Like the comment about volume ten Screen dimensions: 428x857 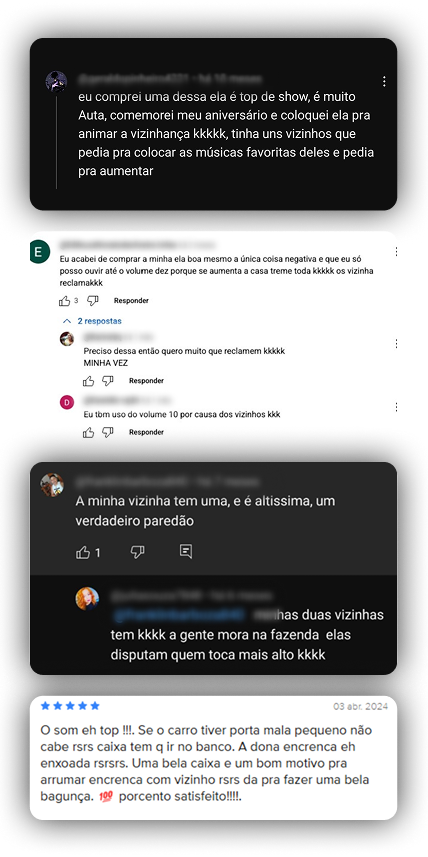pyautogui.click(x=65, y=301)
